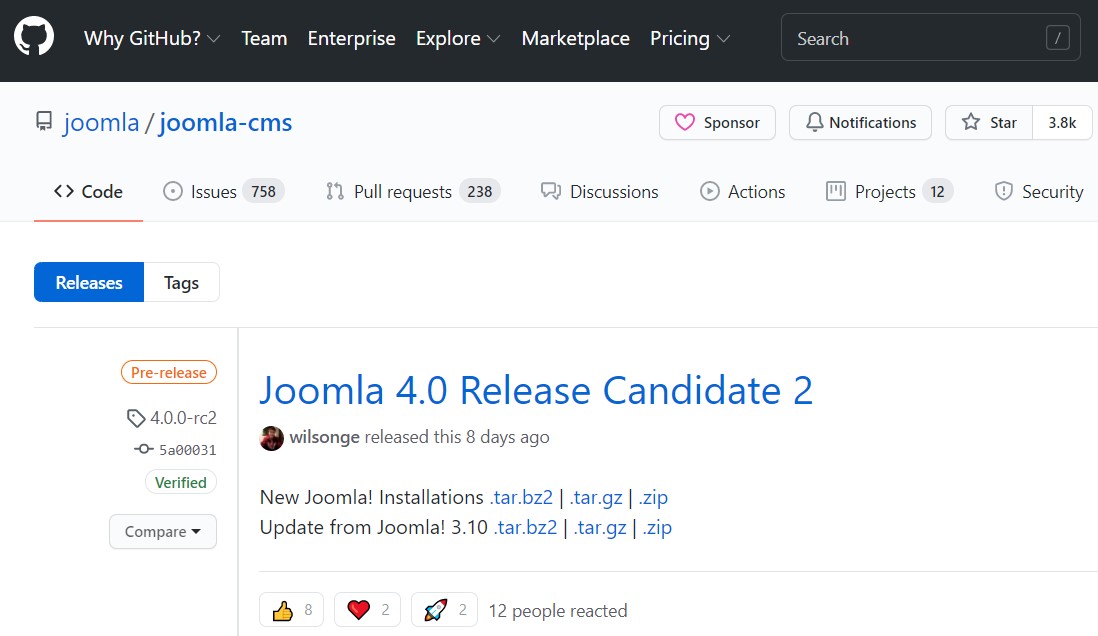Screen dimensions: 1098x636
Task: Click the star icon to star the repo
Action: (971, 123)
